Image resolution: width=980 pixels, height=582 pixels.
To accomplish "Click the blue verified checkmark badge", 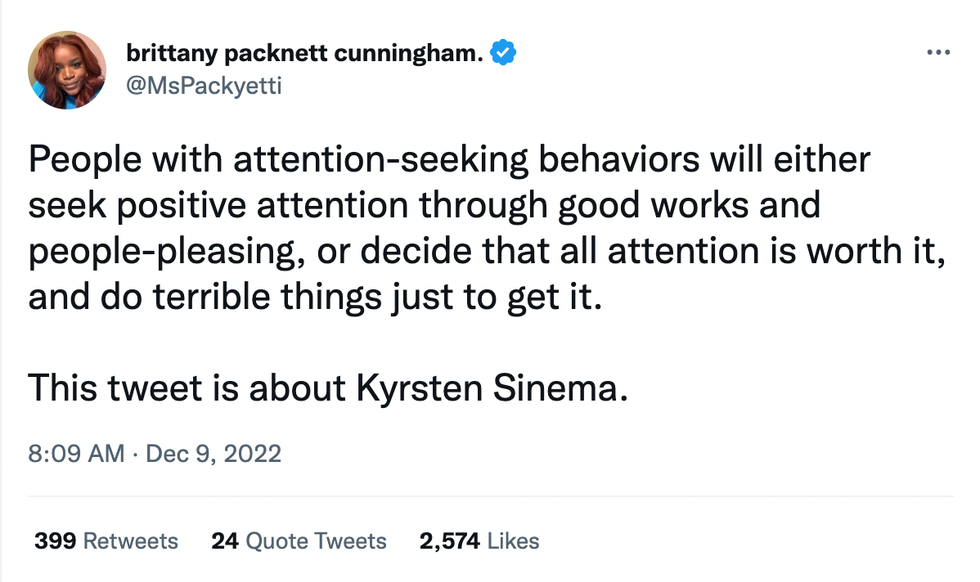I will tap(507, 53).
